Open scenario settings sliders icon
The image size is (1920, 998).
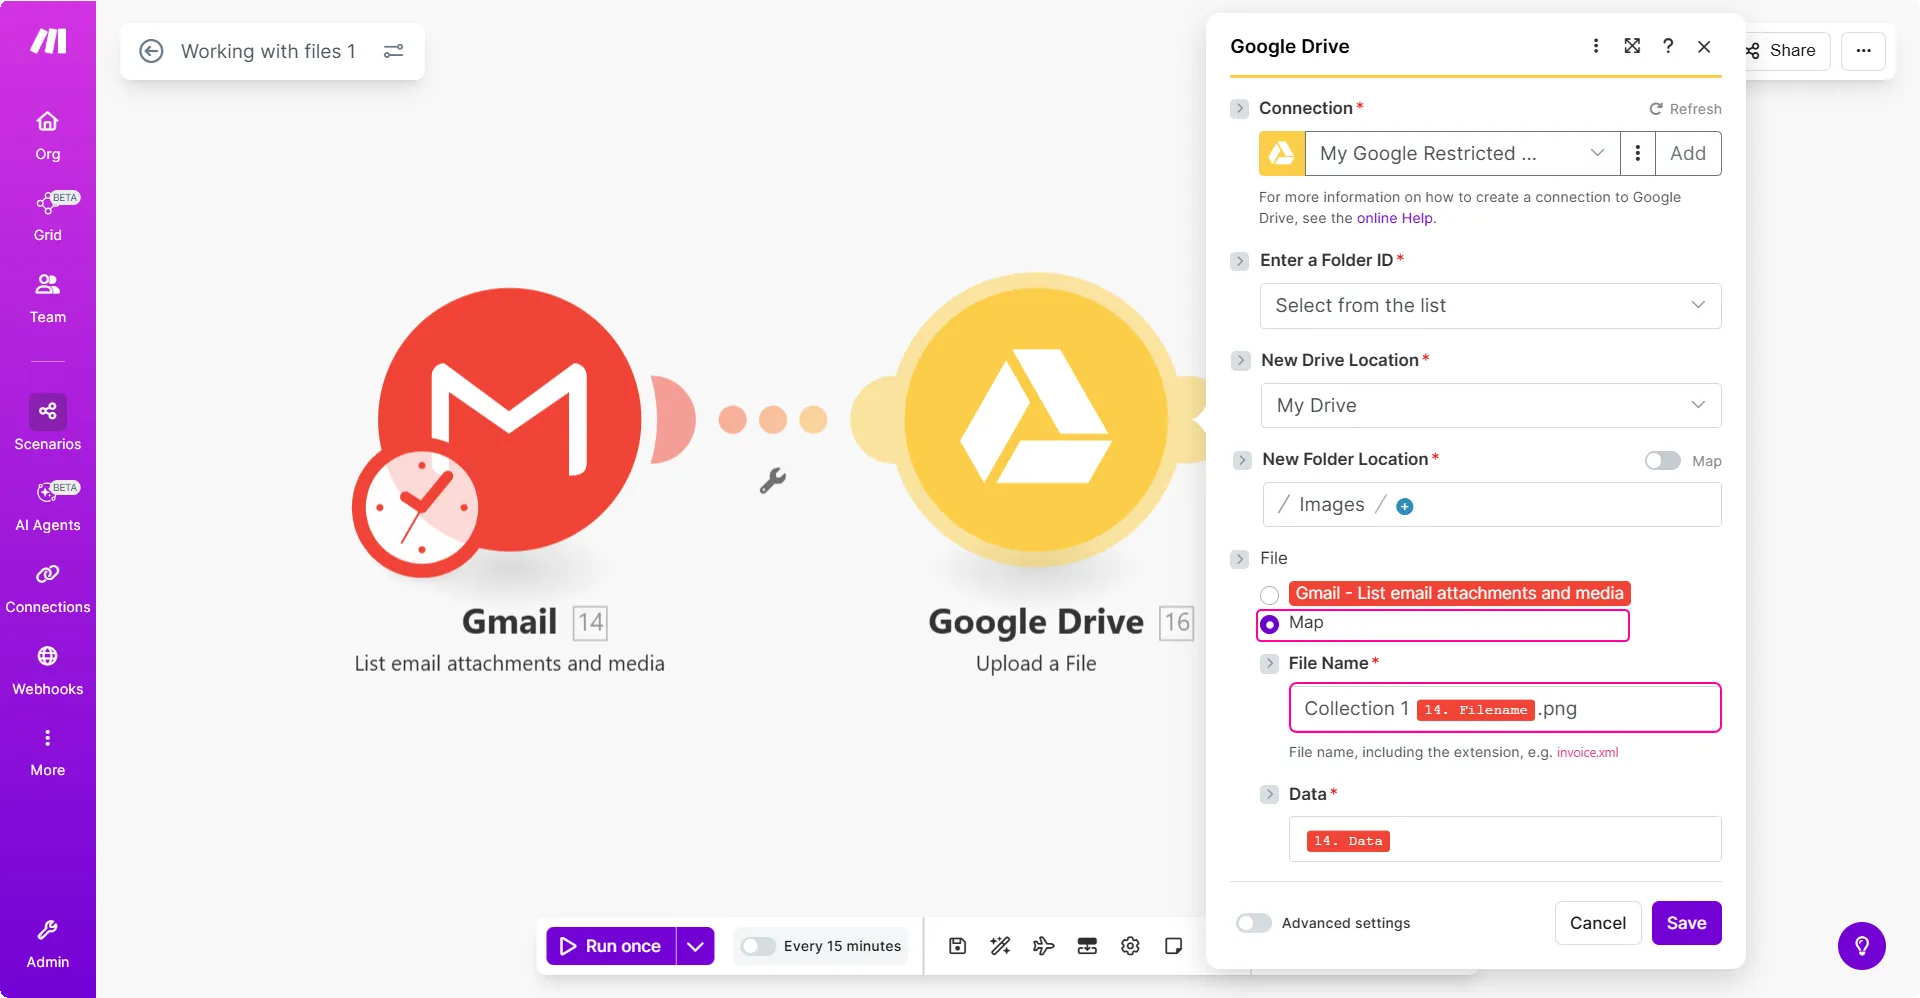394,51
